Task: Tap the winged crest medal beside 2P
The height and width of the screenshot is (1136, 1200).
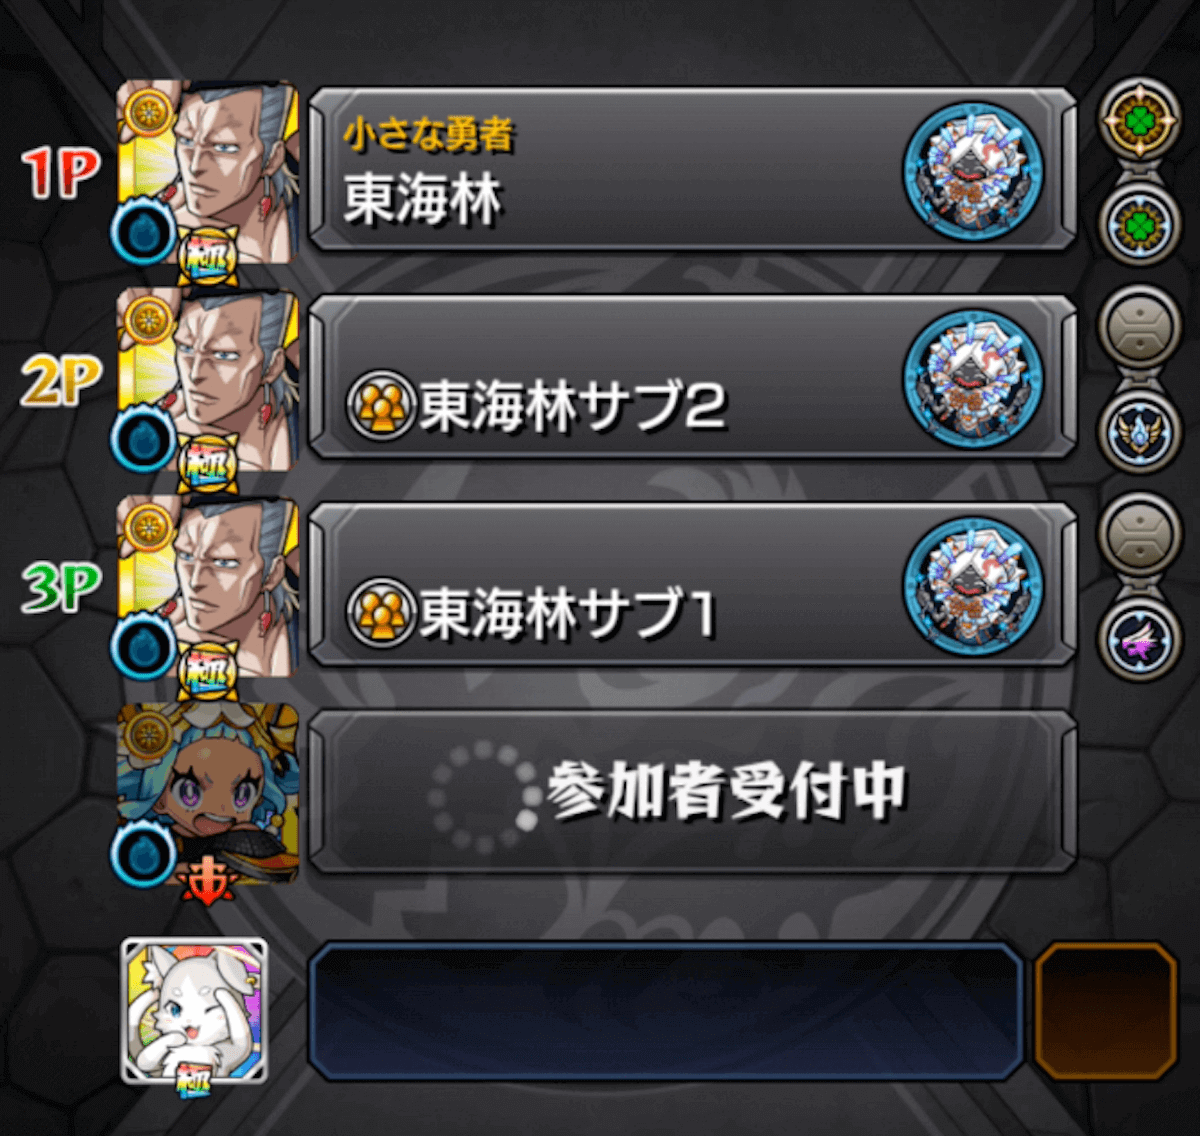Action: coord(1140,432)
